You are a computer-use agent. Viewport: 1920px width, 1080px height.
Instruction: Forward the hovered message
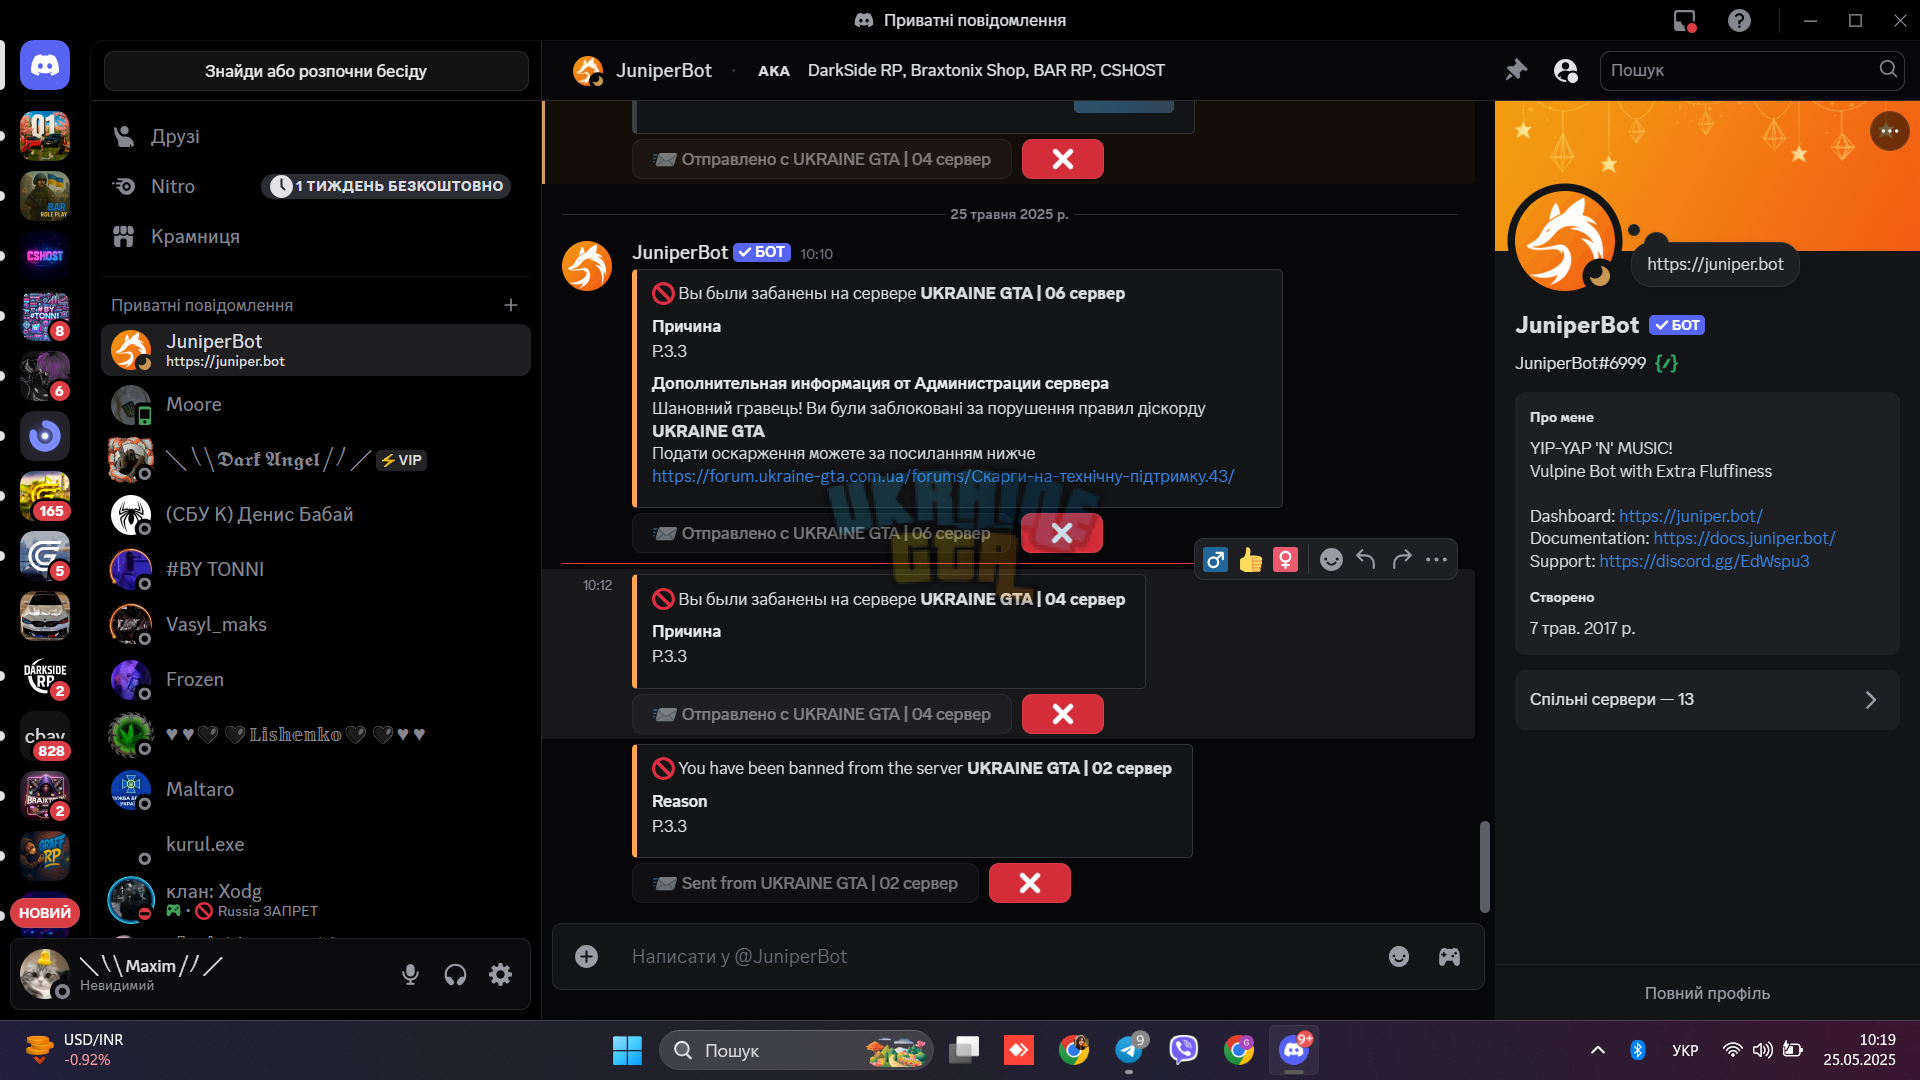coord(1402,560)
